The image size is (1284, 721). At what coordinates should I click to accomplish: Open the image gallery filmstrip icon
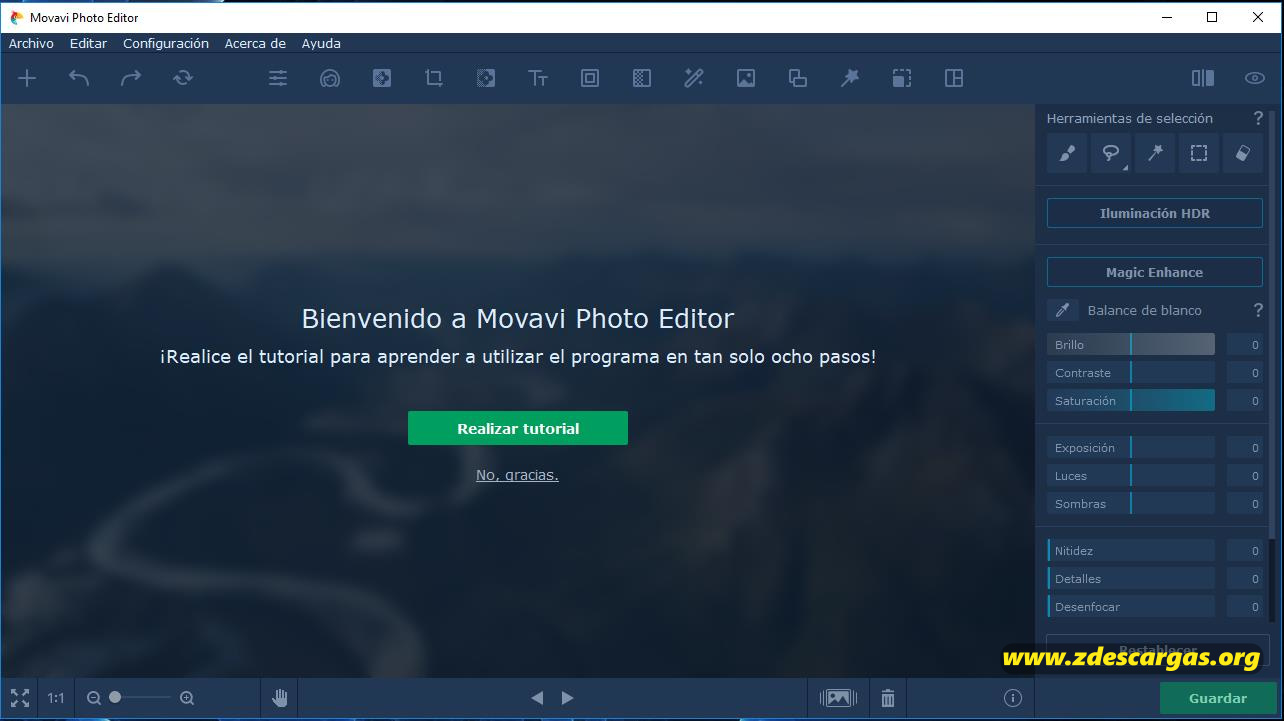pyautogui.click(x=839, y=698)
